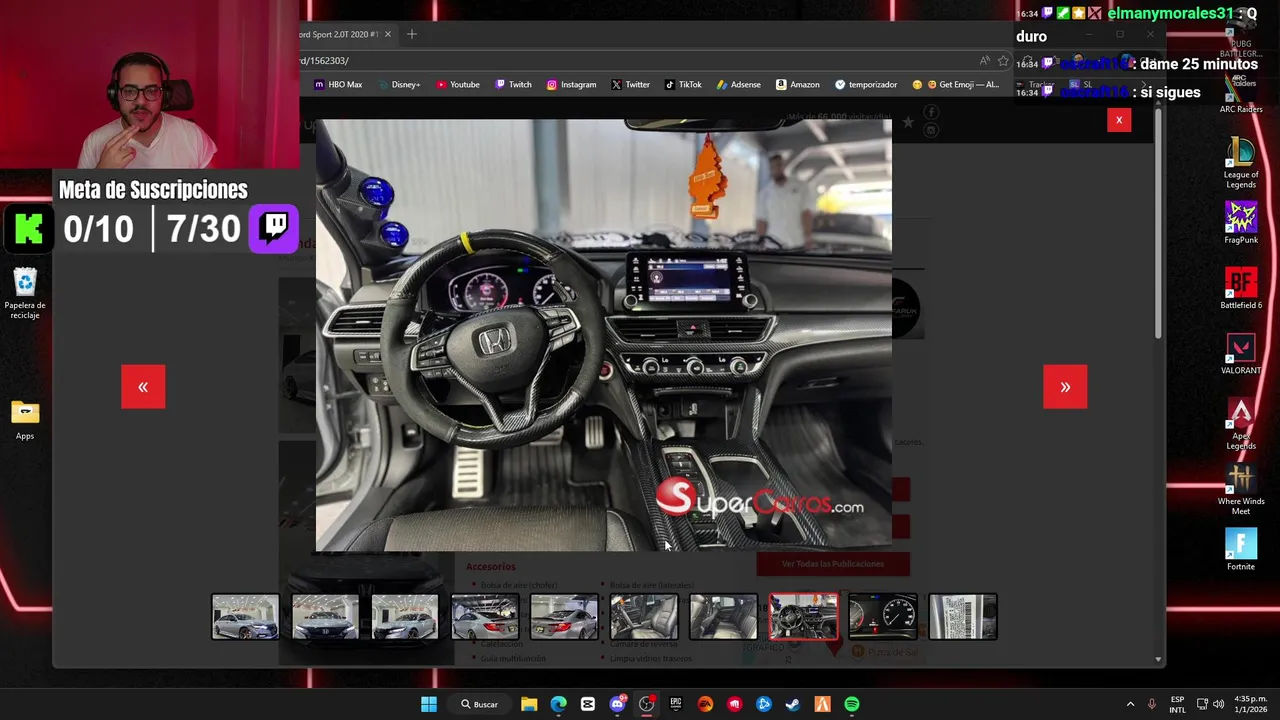Open League of Legends desktop shortcut

click(x=1241, y=163)
